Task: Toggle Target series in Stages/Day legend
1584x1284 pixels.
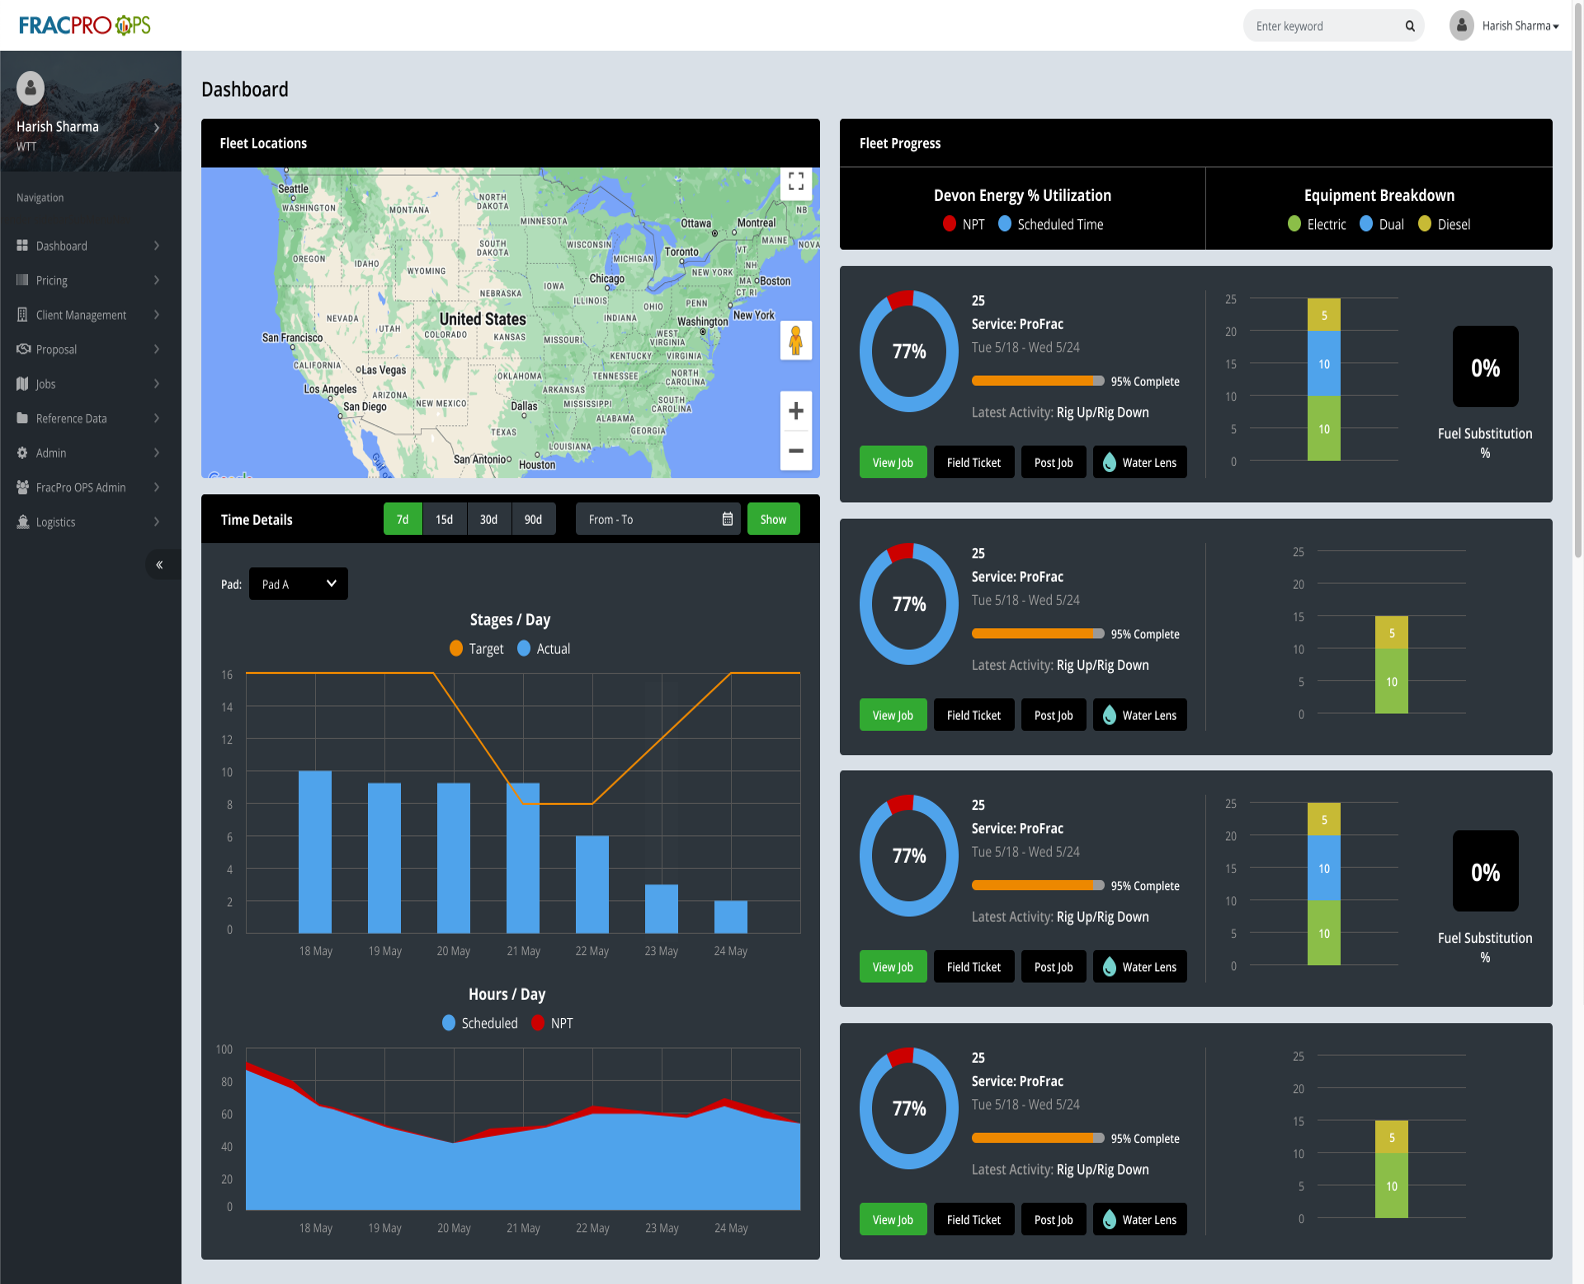Action: coord(477,649)
